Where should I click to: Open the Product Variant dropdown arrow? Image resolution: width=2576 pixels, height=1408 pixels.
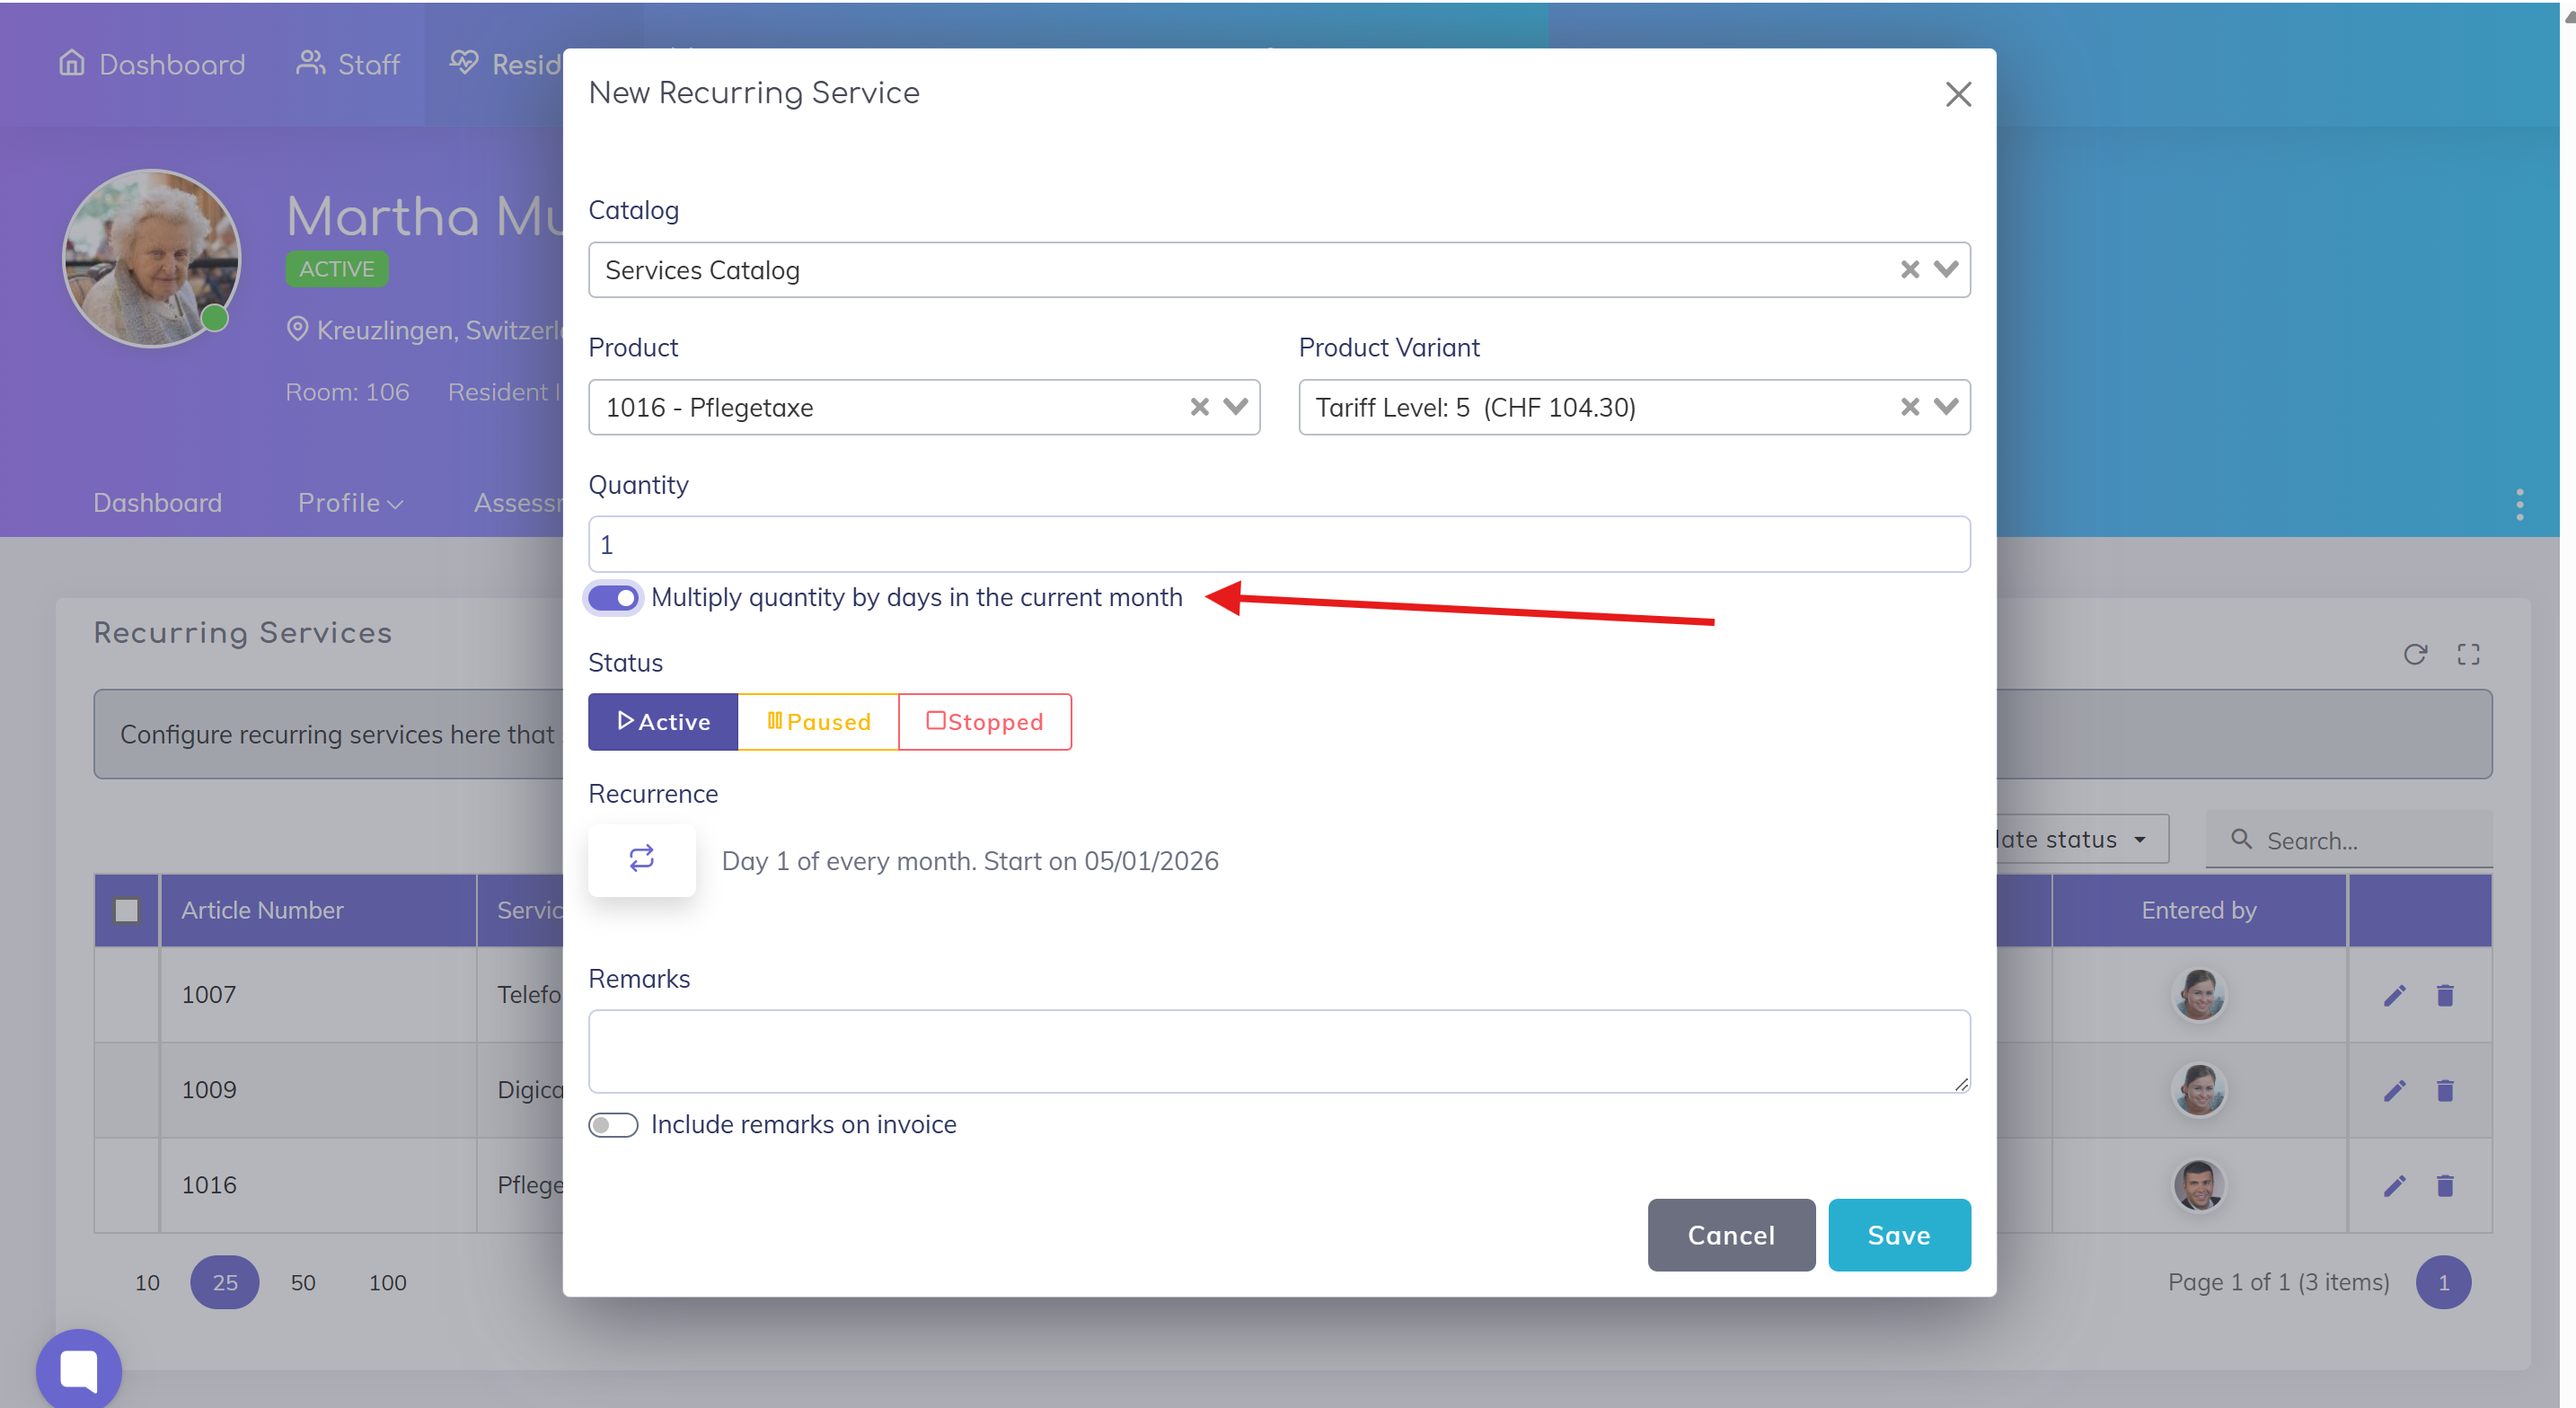click(1946, 407)
